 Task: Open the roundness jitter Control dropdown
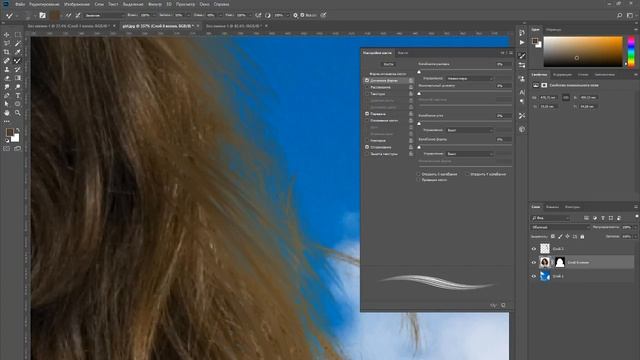pos(470,154)
